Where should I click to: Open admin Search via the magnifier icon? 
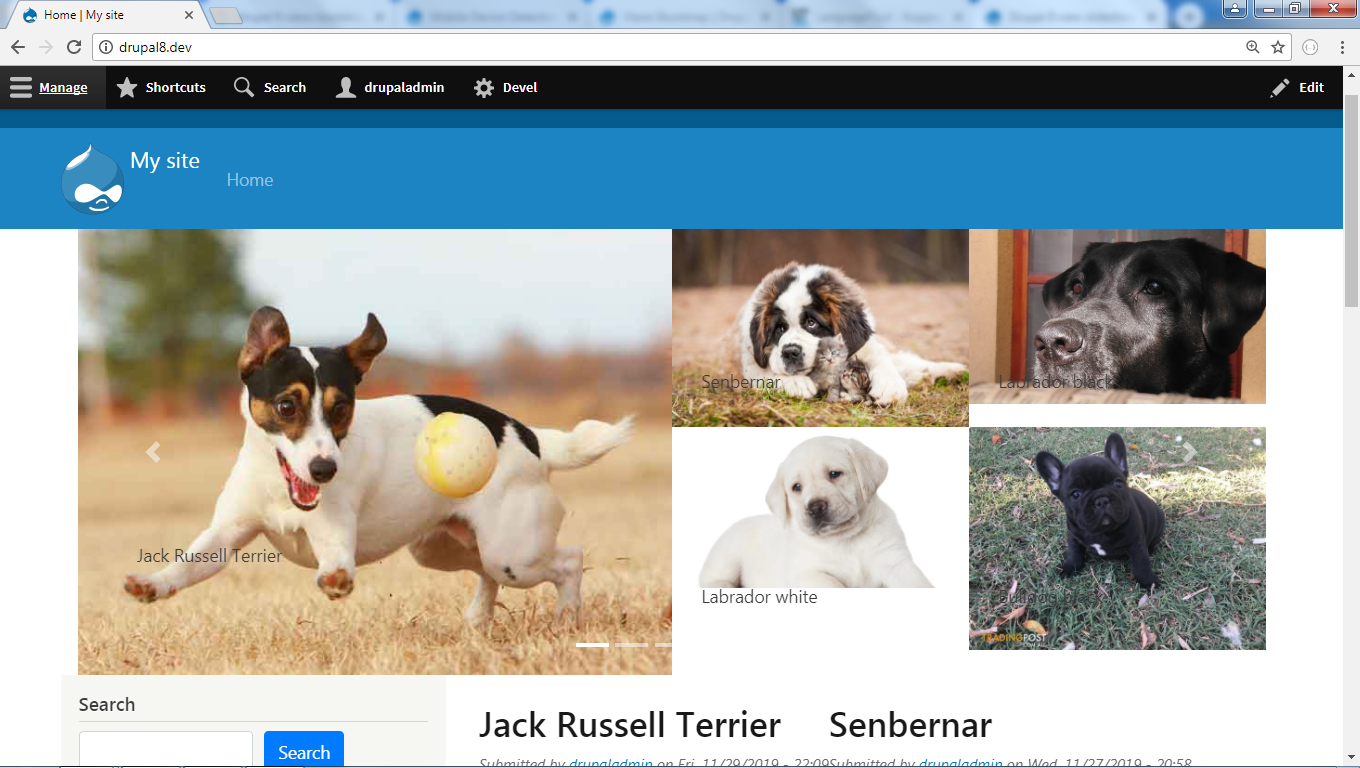point(242,87)
